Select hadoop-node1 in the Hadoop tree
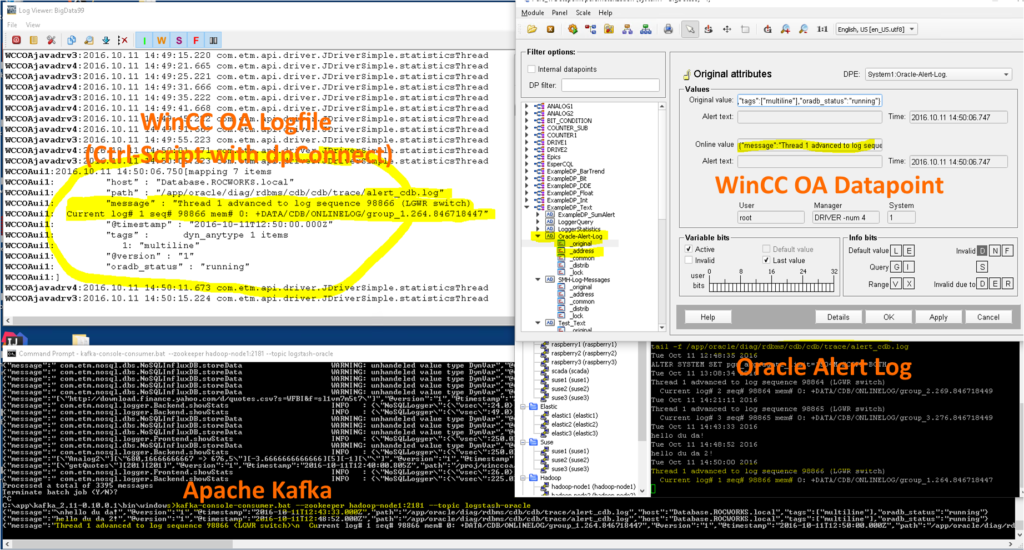The height and width of the screenshot is (550, 1024). tap(592, 487)
